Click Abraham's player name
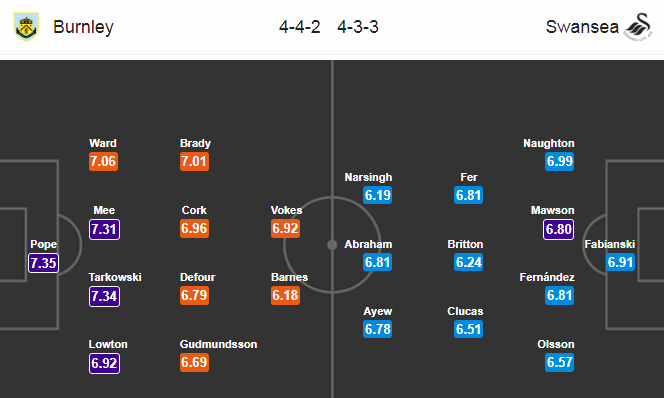This screenshot has width=665, height=398. (x=368, y=244)
